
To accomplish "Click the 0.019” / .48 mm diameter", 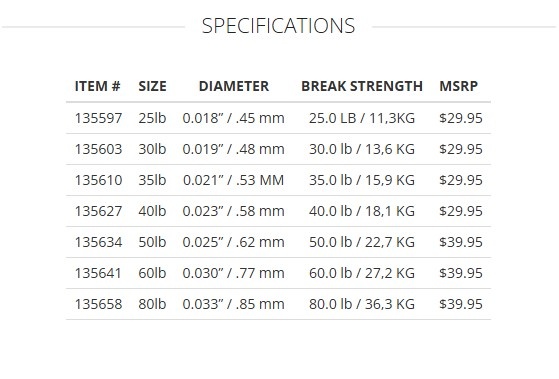I will click(x=234, y=149).
